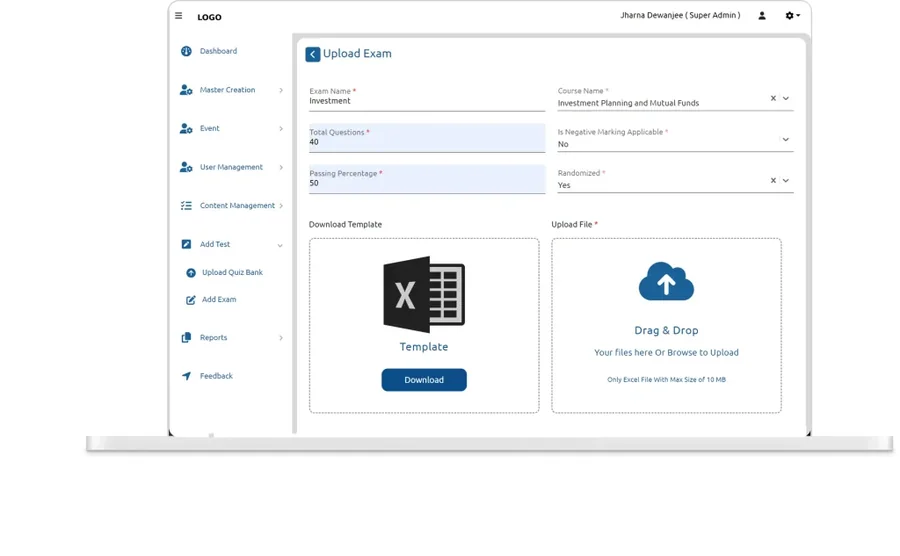
Task: Click the Drag & Drop text
Action: [x=666, y=331]
